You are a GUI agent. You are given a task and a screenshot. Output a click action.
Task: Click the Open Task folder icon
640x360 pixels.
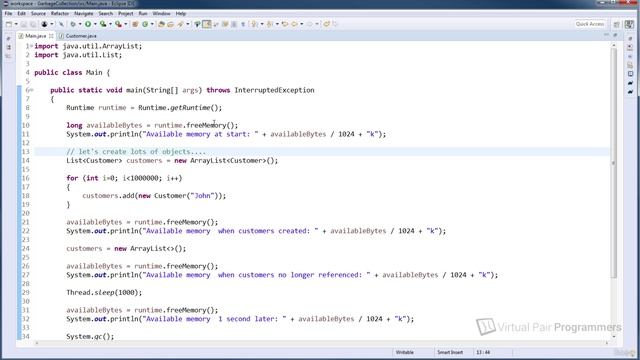(x=171, y=24)
